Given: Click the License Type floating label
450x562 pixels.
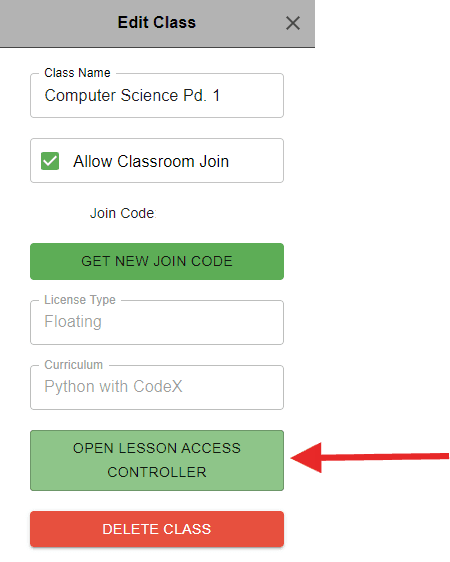Looking at the screenshot, I should [x=80, y=300].
